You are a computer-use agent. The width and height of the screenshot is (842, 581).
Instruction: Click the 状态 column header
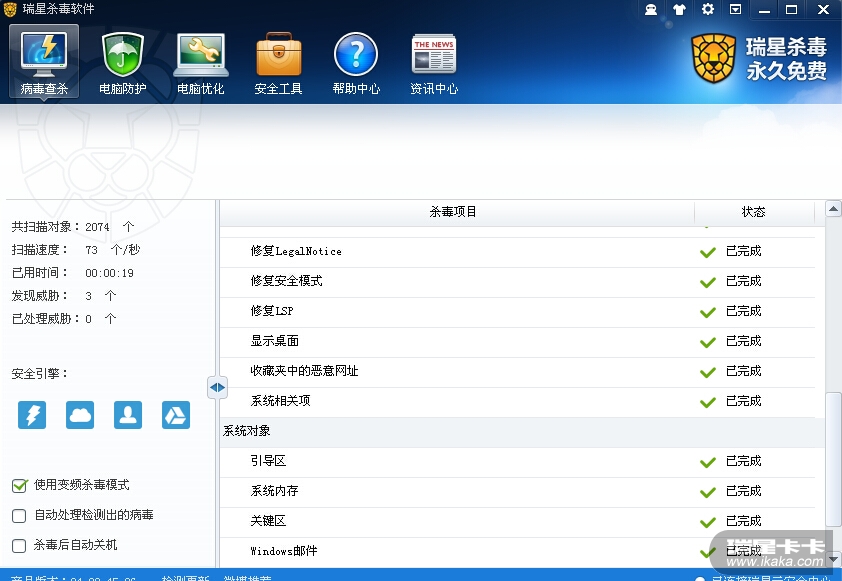[x=753, y=212]
